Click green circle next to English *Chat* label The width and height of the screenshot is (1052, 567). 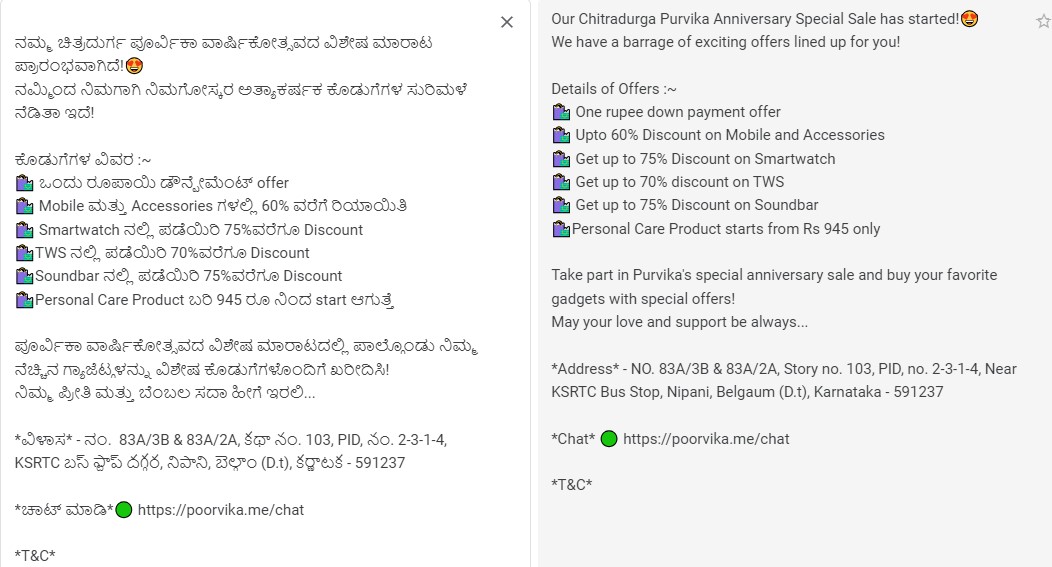pyautogui.click(x=609, y=439)
